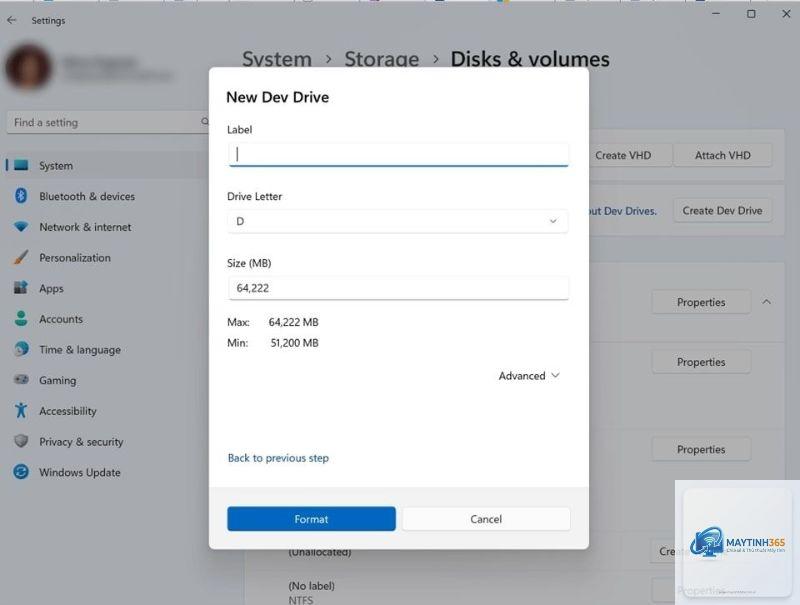Click the search magnifier icon
Screen dimensions: 800x605
[205, 122]
